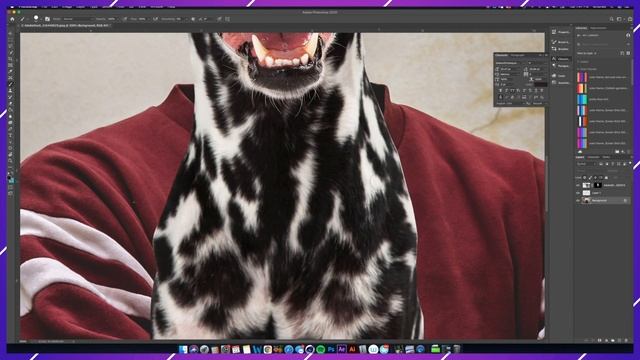The width and height of the screenshot is (640, 360).
Task: Select the layer mask thumbnail on the top layer
Action: [x=598, y=185]
